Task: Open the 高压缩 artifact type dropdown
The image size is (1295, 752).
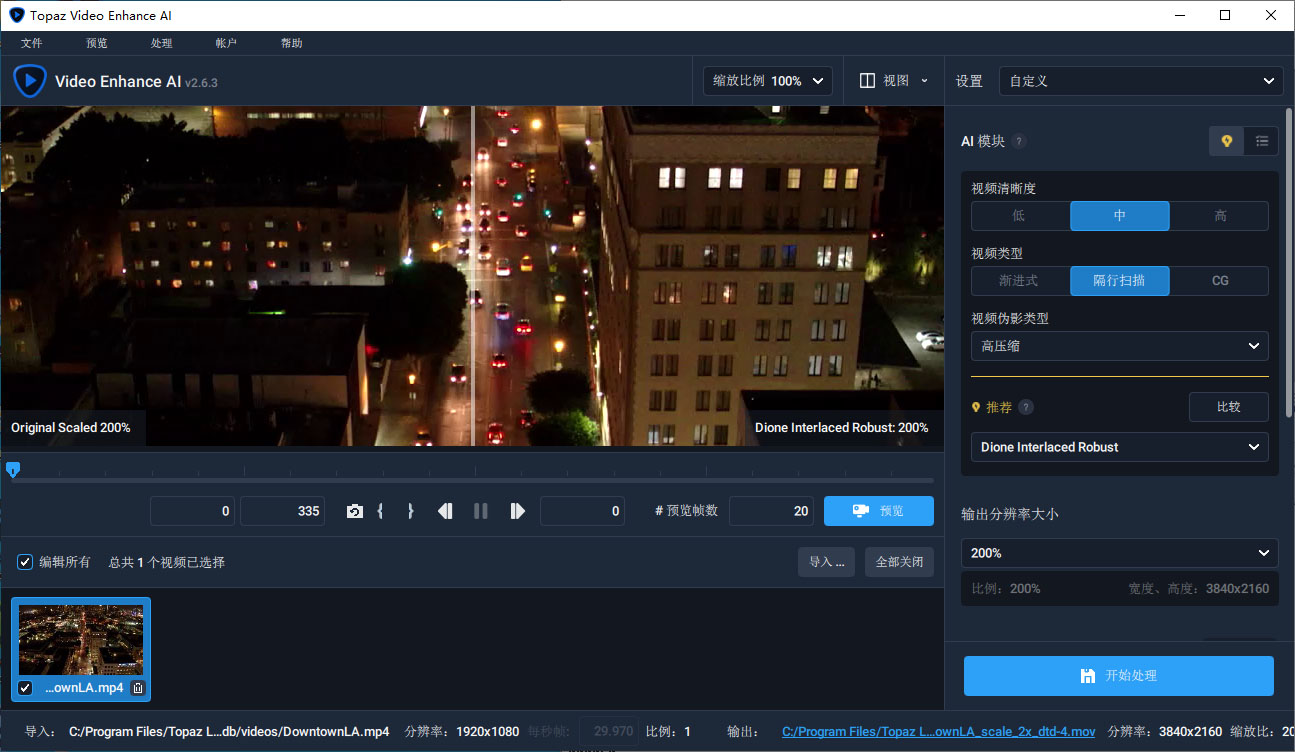Action: (x=1120, y=346)
